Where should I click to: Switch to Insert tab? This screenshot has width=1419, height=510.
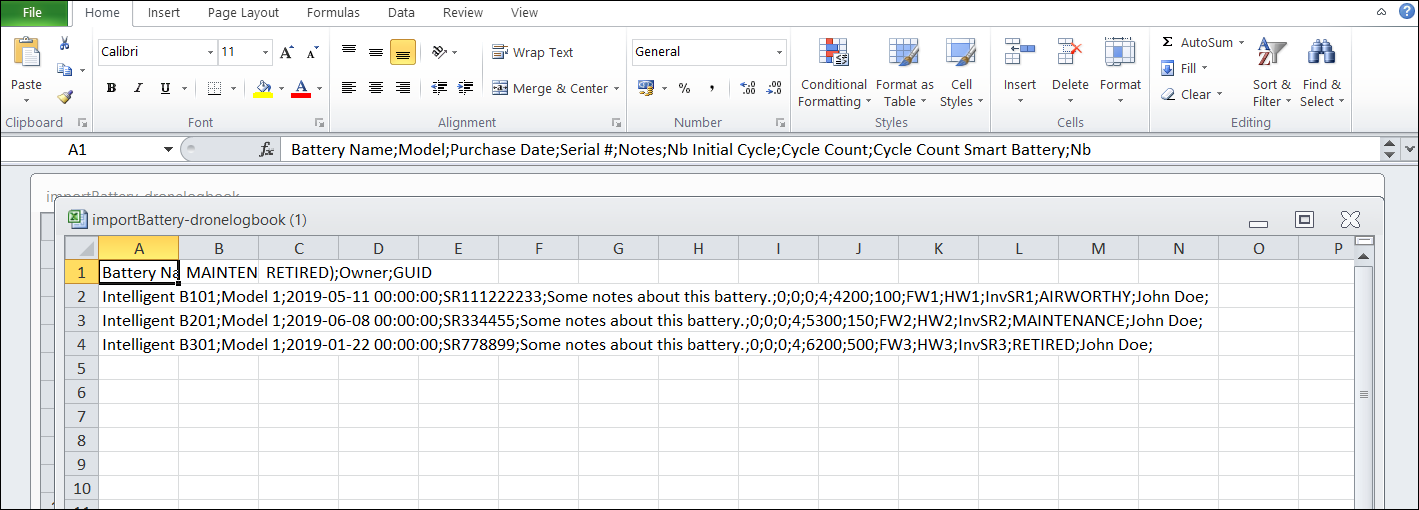pyautogui.click(x=164, y=13)
